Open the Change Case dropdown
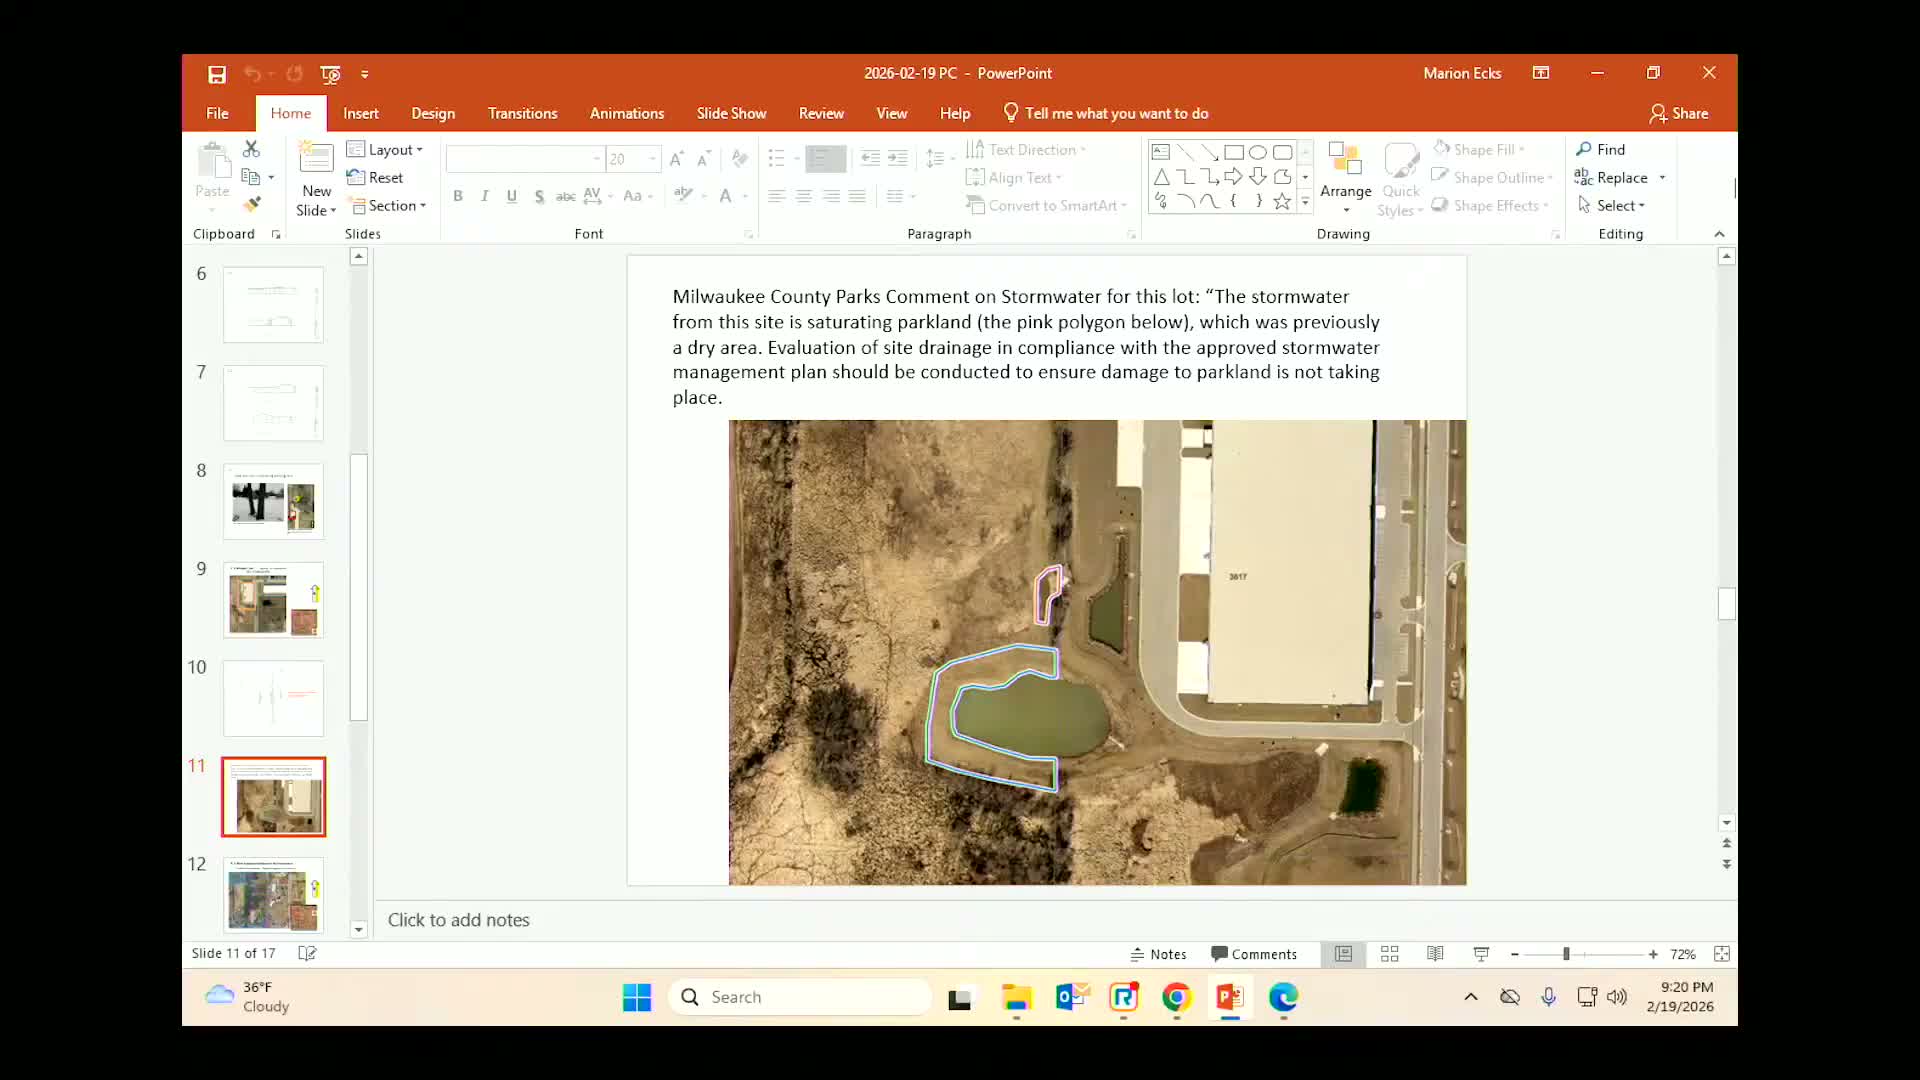The height and width of the screenshot is (1080, 1920). point(638,196)
